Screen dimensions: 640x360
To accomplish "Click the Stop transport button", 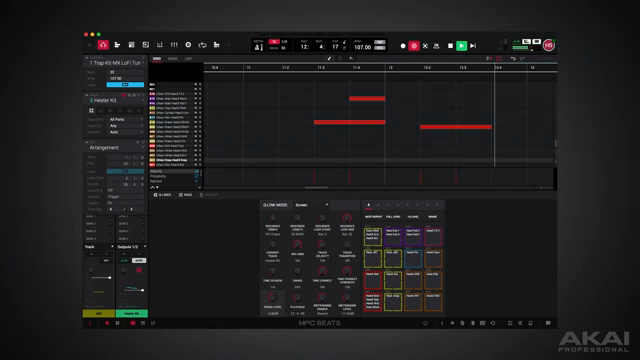I will (450, 46).
